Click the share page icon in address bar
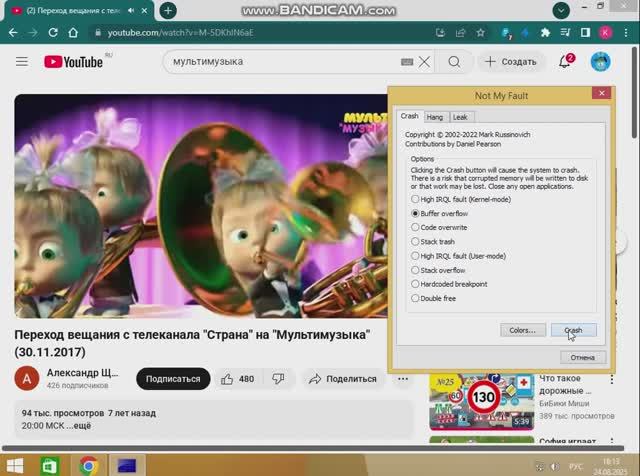640x476 pixels. pyautogui.click(x=460, y=33)
